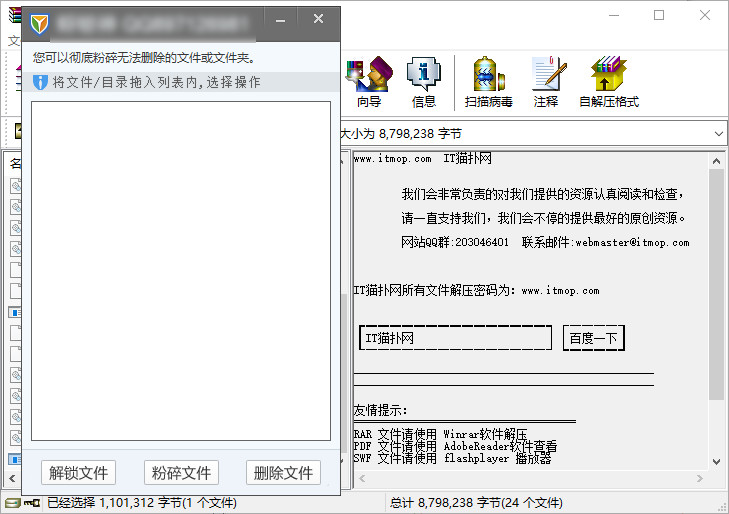The image size is (729, 514).
Task: Click the 您可以彻底粉碎无法删除的文件或文件夹 description text
Action: pos(144,58)
